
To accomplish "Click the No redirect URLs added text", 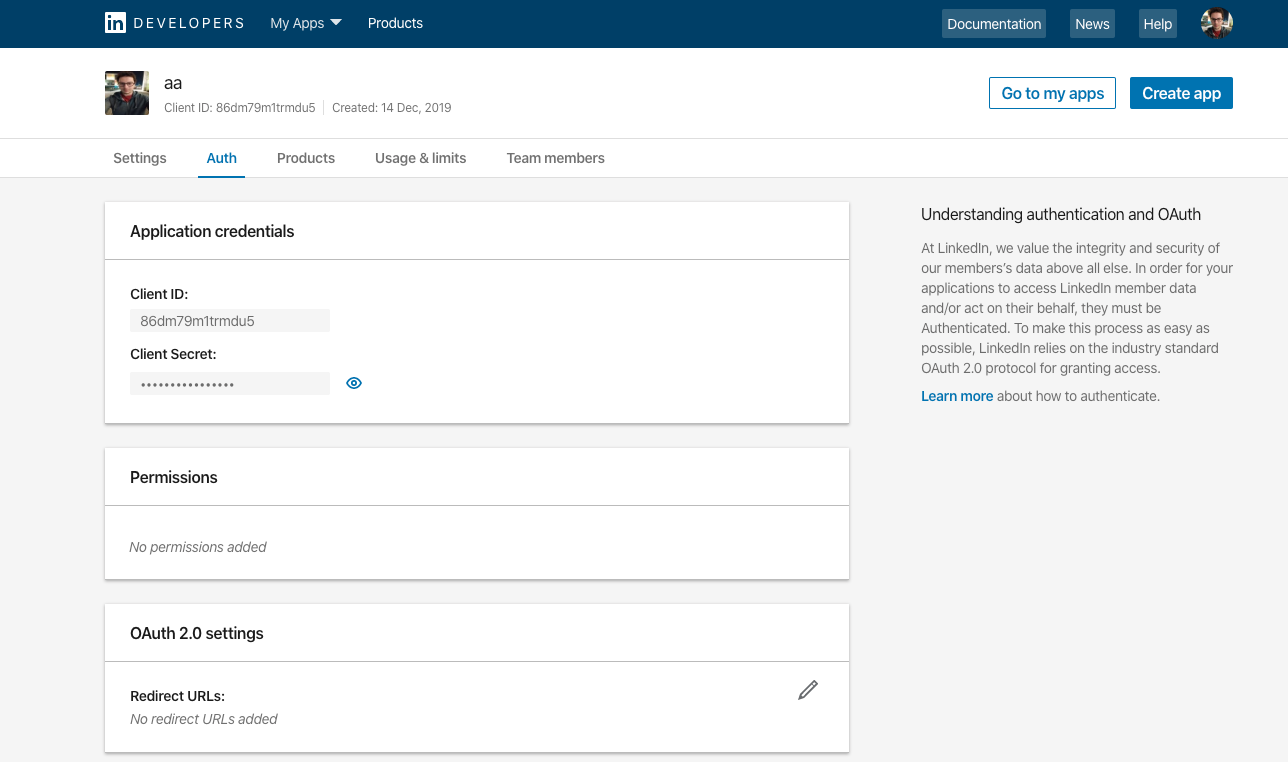I will coord(204,719).
